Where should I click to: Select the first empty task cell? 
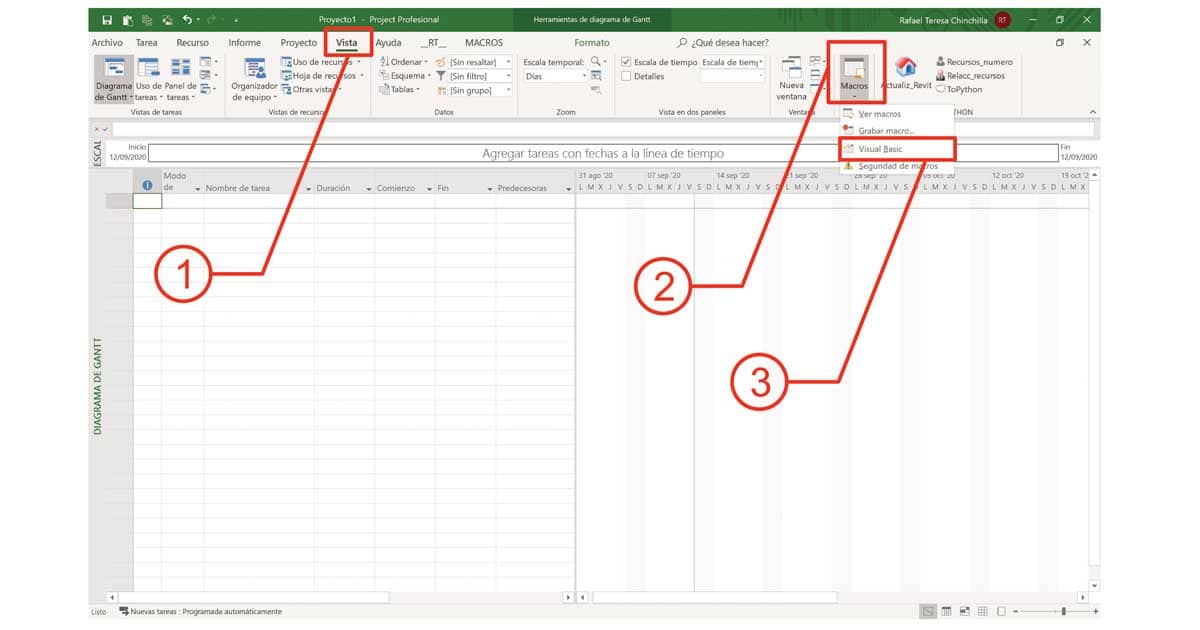coord(147,201)
